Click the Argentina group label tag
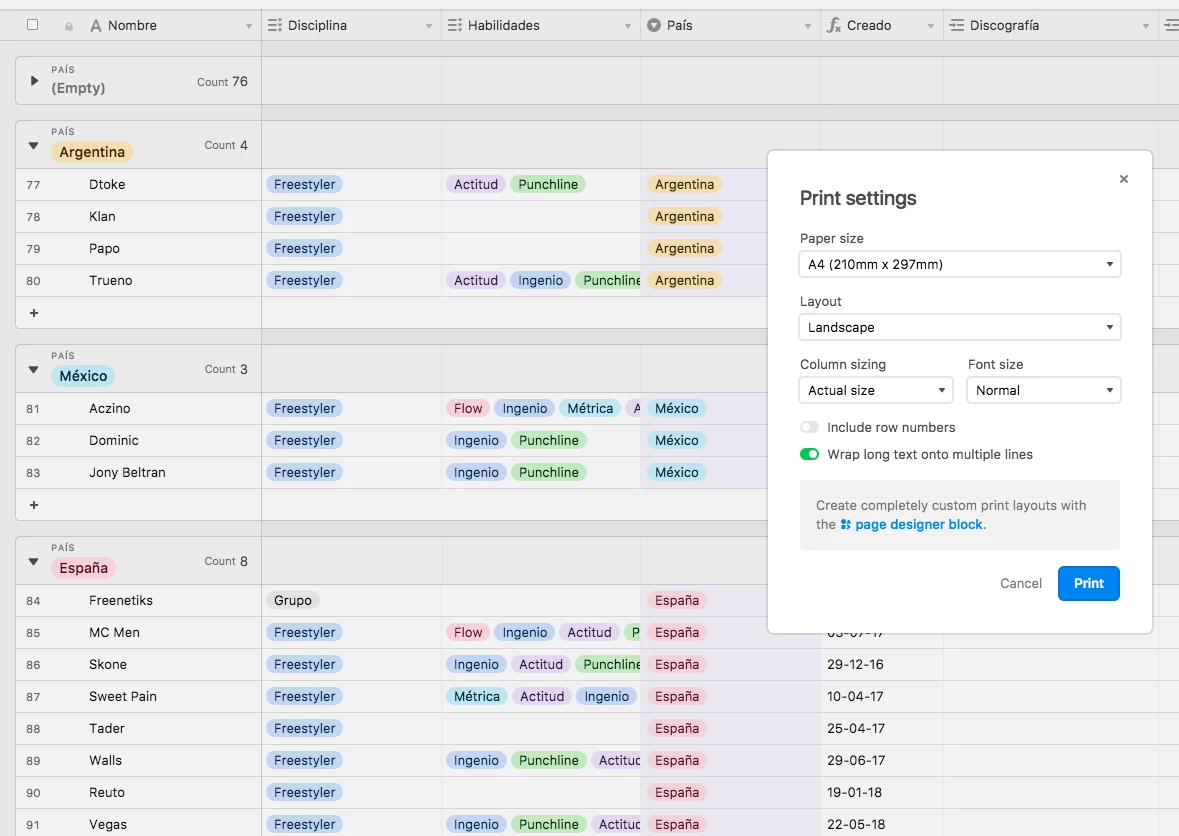 point(92,152)
